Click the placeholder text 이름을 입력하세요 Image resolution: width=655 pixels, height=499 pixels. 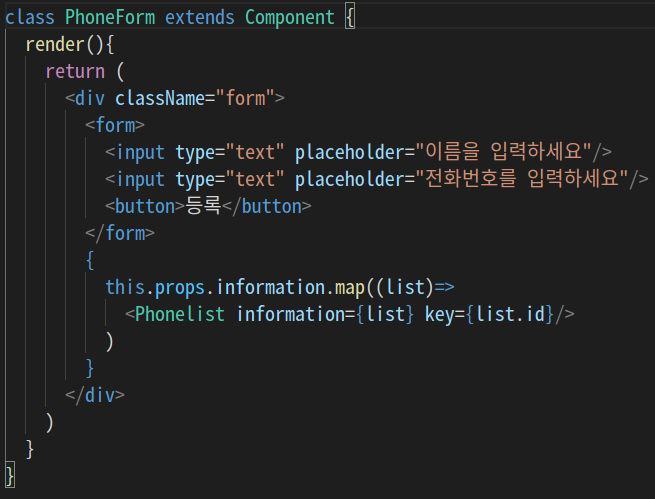504,151
